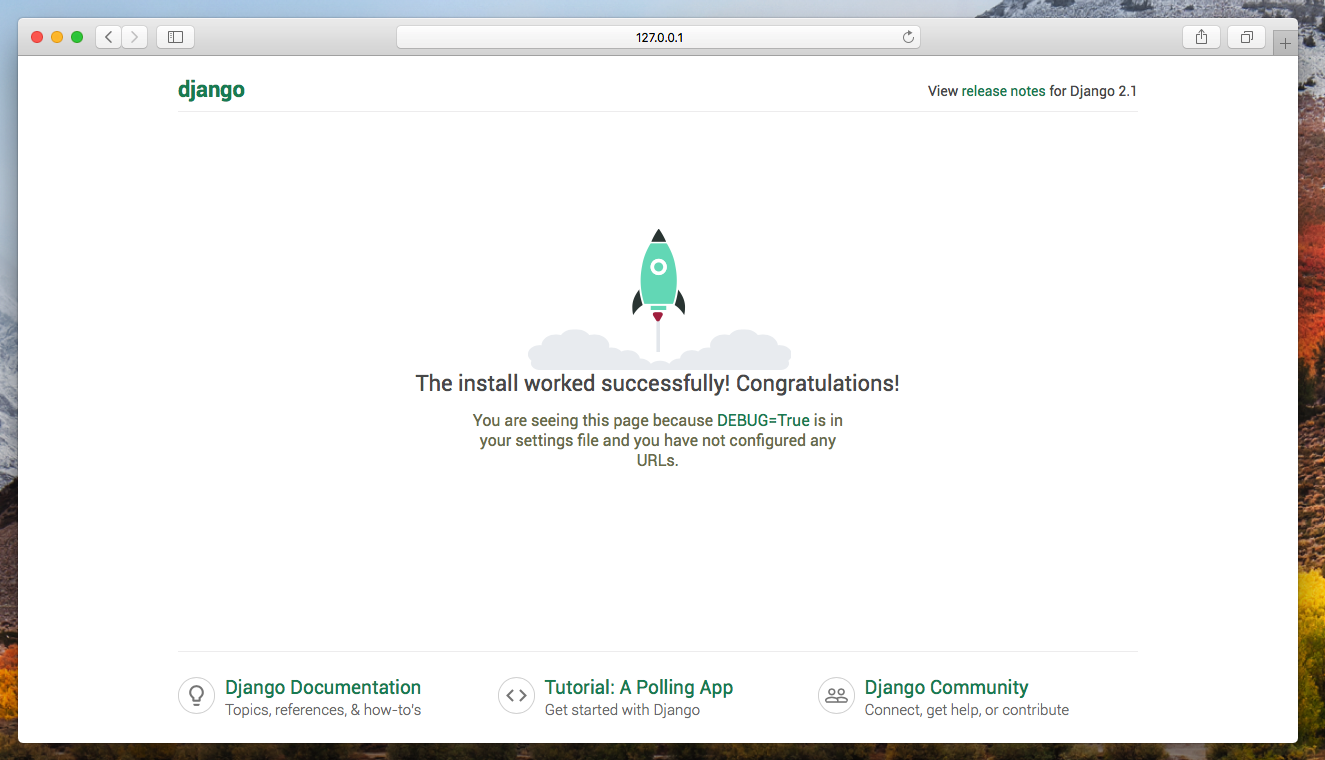
Task: Show the Safari sidebar
Action: [x=175, y=37]
